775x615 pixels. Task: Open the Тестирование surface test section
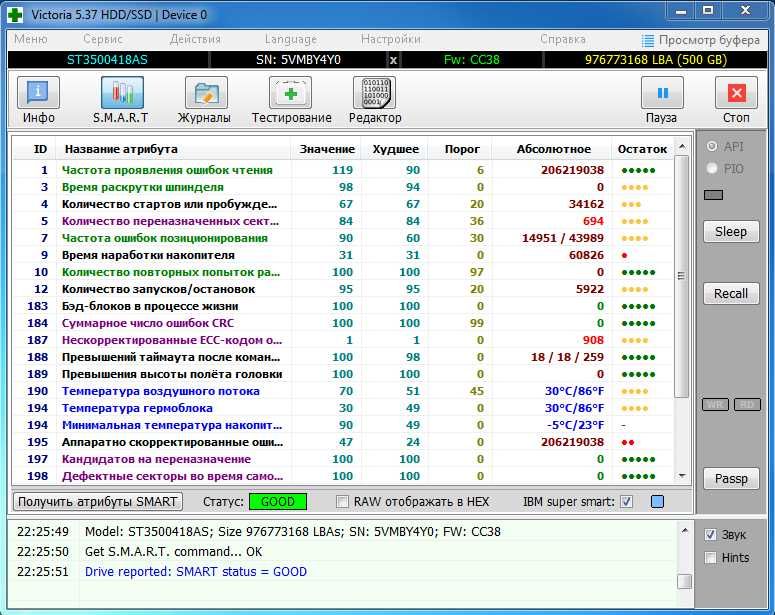click(x=291, y=100)
